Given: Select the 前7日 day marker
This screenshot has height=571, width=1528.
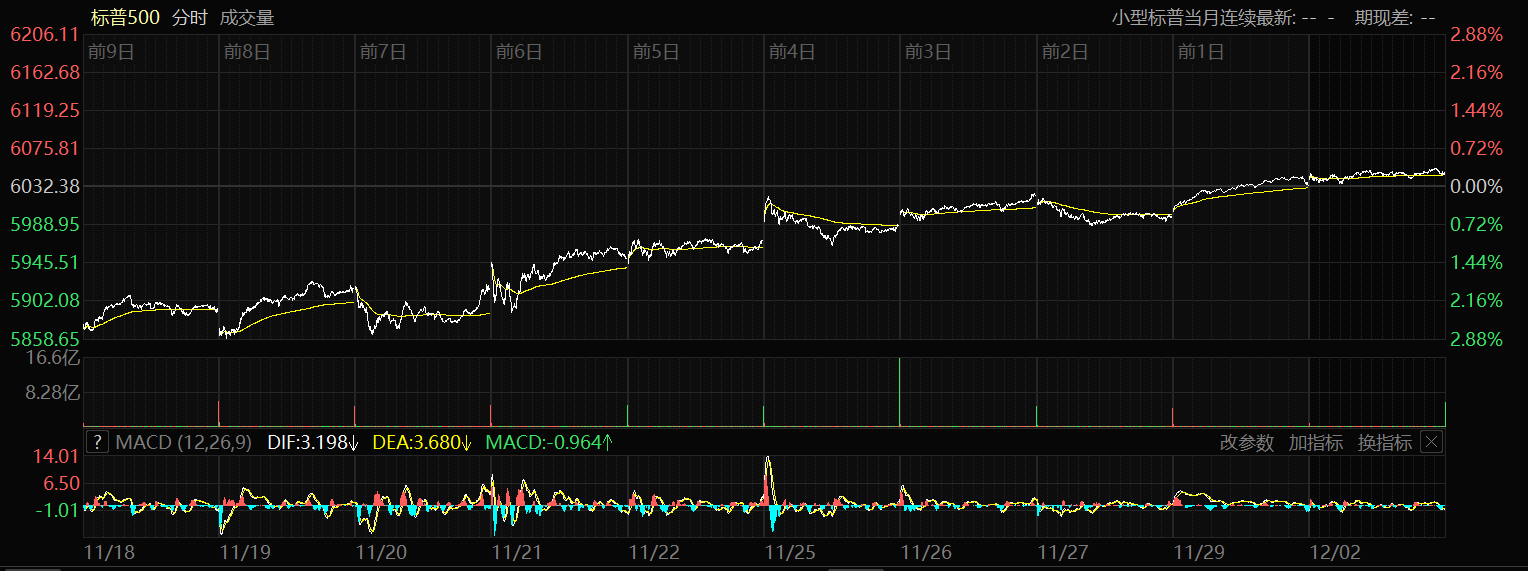Looking at the screenshot, I should pyautogui.click(x=383, y=52).
